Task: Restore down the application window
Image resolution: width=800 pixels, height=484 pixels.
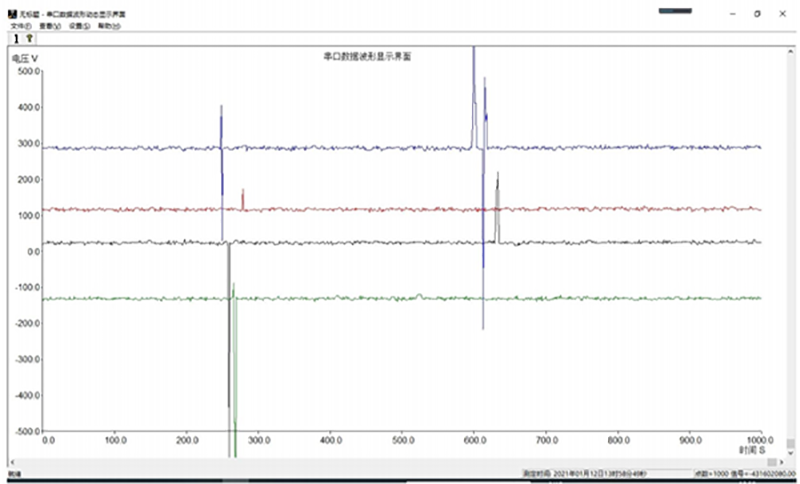Action: [x=757, y=14]
